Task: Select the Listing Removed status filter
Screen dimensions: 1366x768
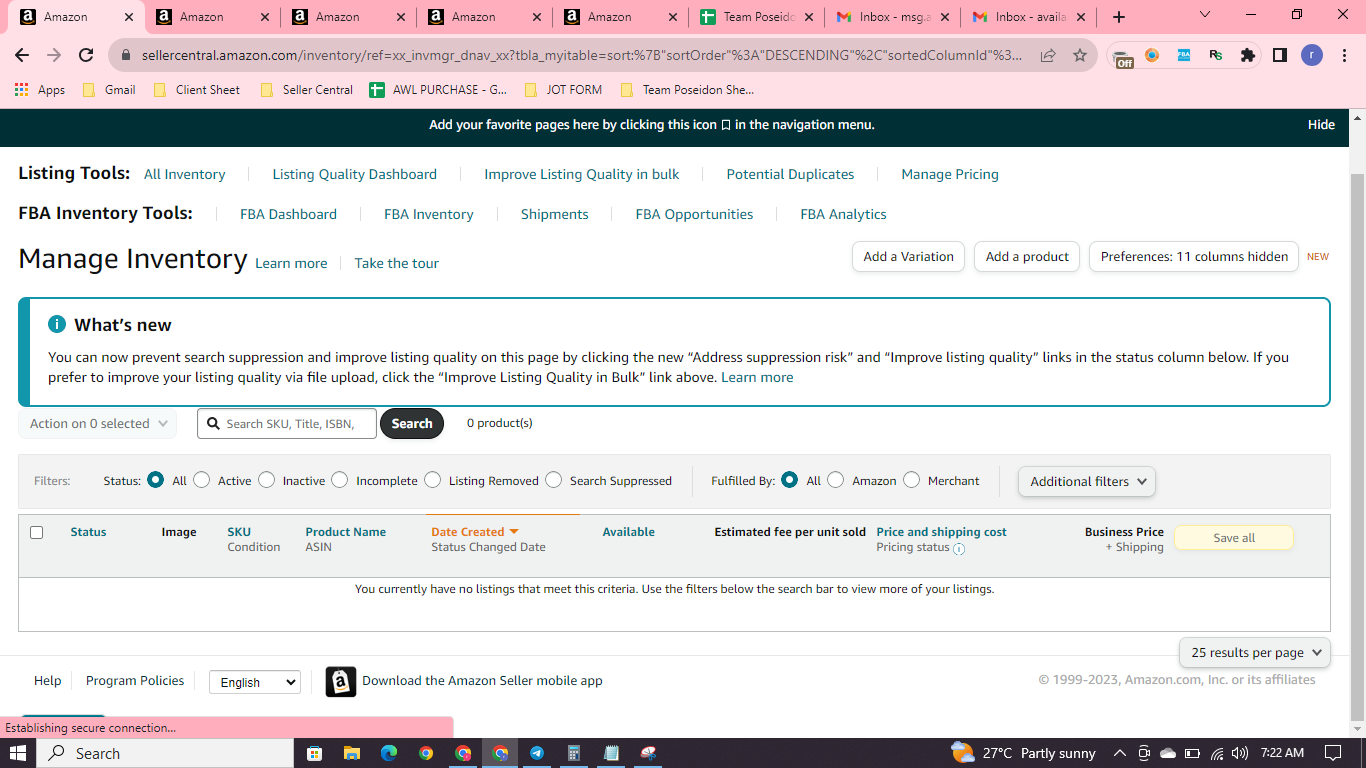Action: click(x=433, y=480)
